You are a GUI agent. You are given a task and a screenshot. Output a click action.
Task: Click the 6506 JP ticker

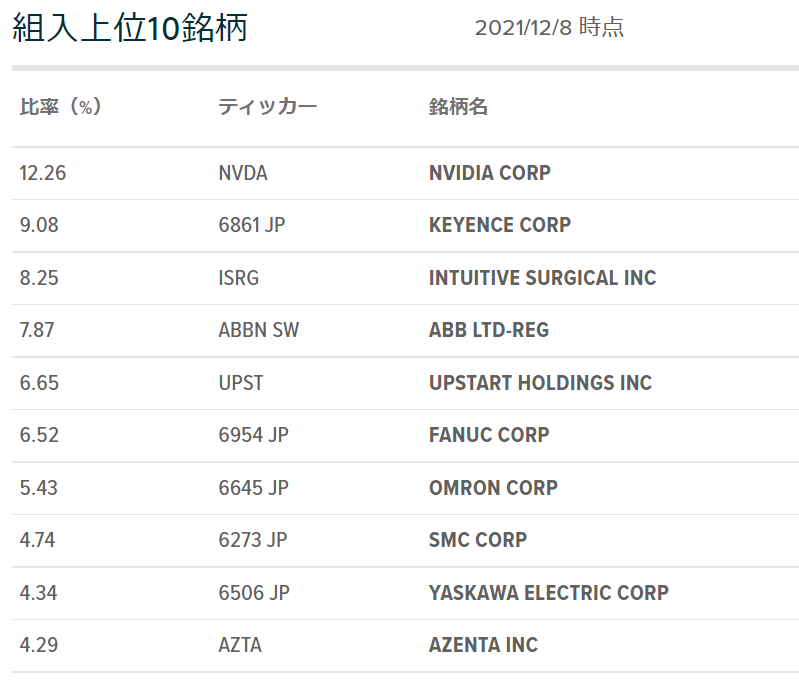pyautogui.click(x=254, y=593)
